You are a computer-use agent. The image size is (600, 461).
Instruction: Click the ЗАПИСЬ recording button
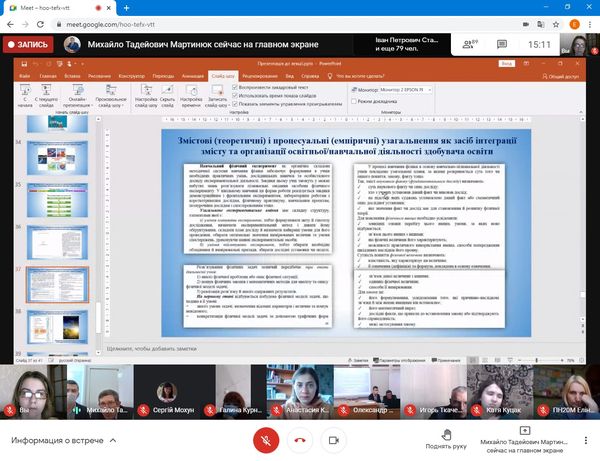[x=27, y=44]
